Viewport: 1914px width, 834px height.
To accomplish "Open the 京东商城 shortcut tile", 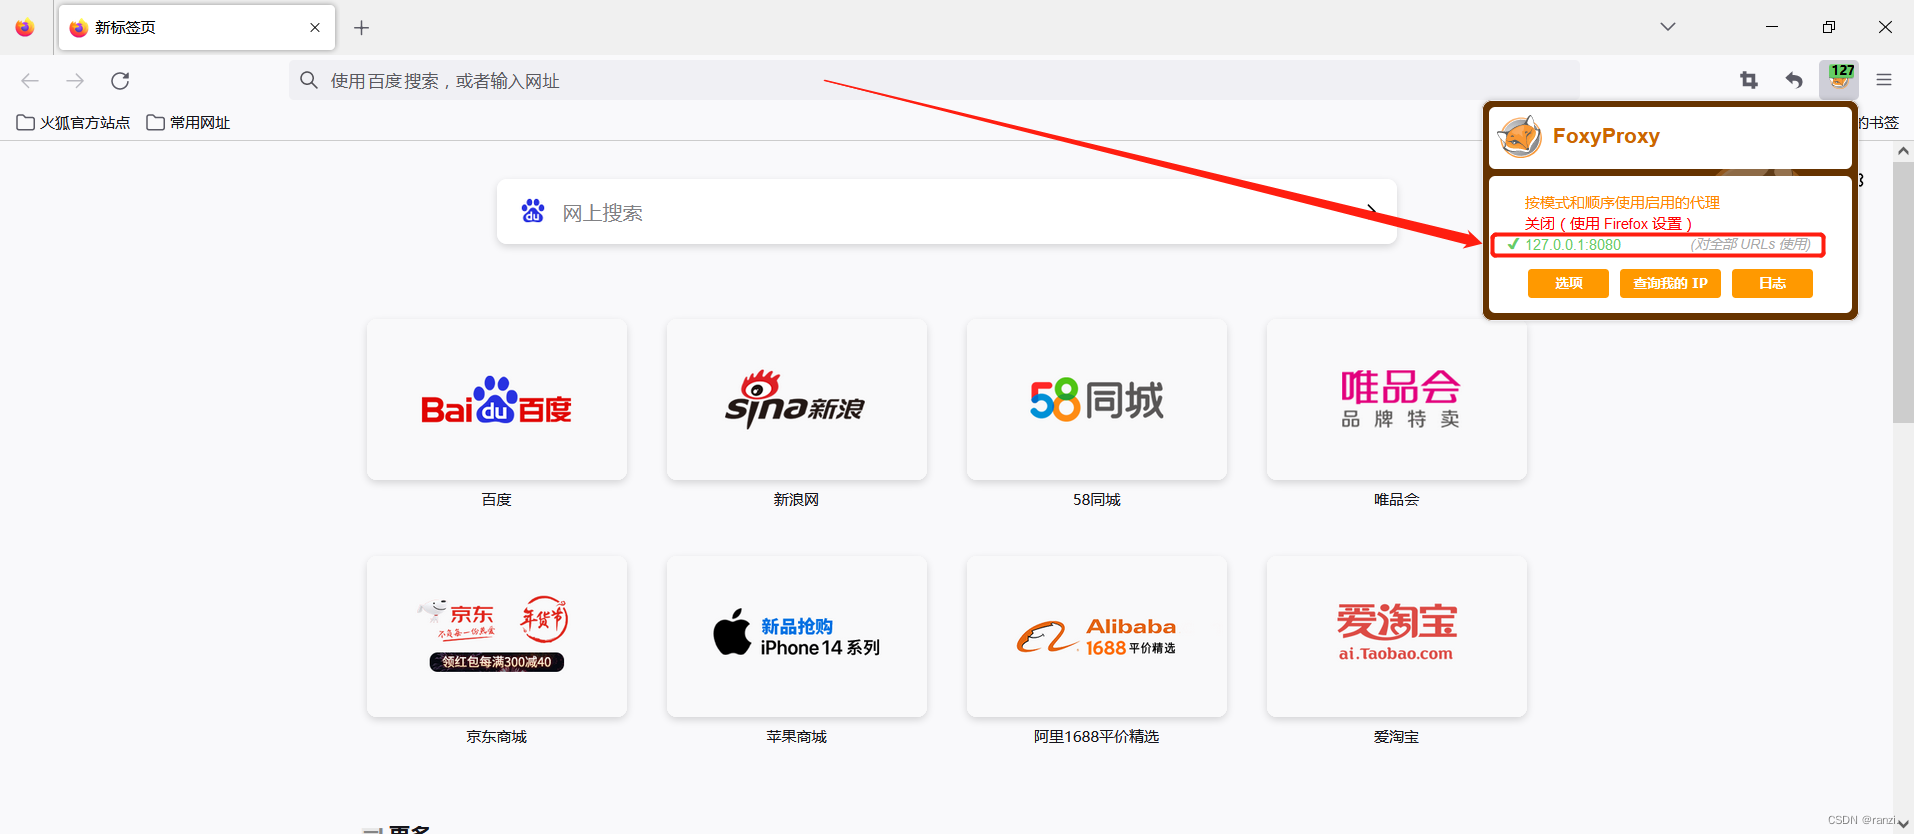I will (497, 637).
